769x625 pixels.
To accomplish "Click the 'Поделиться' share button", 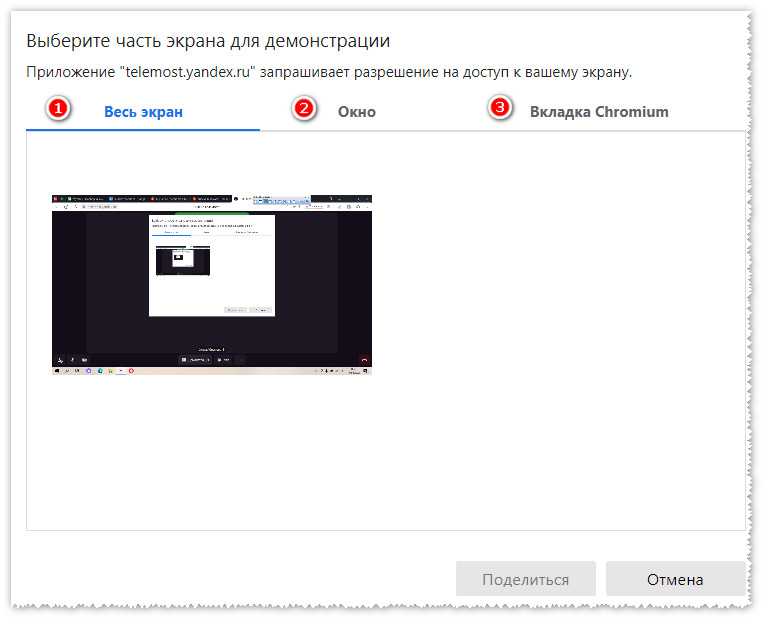I will [525, 579].
